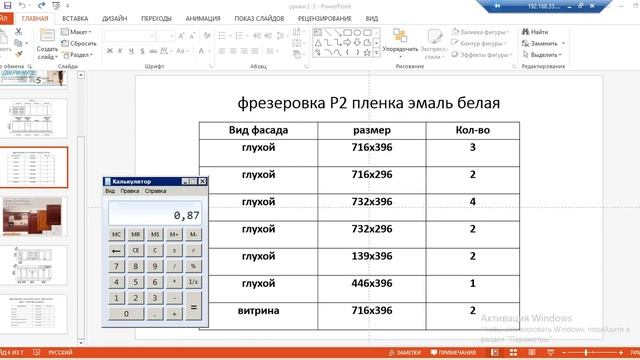Open Контур фигуры shape outline dropdown
This screenshot has height=360, width=640.
[479, 43]
